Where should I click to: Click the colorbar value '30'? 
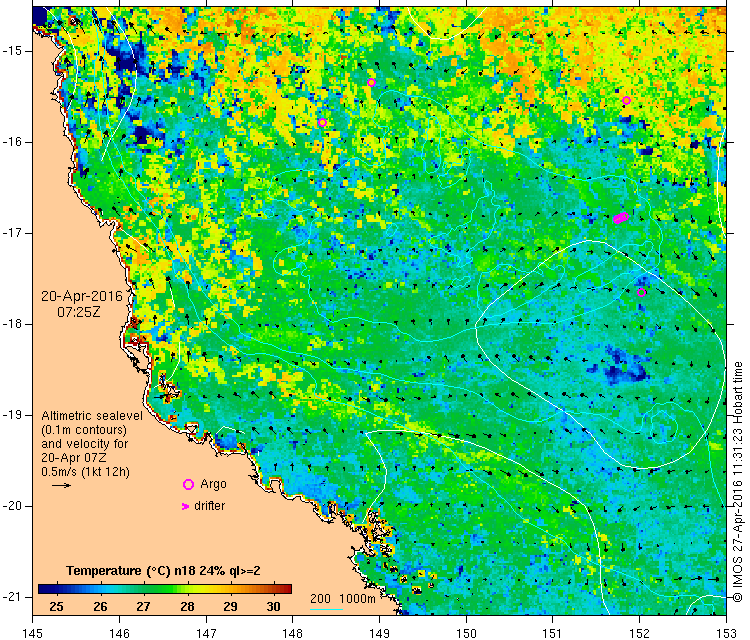click(x=273, y=607)
